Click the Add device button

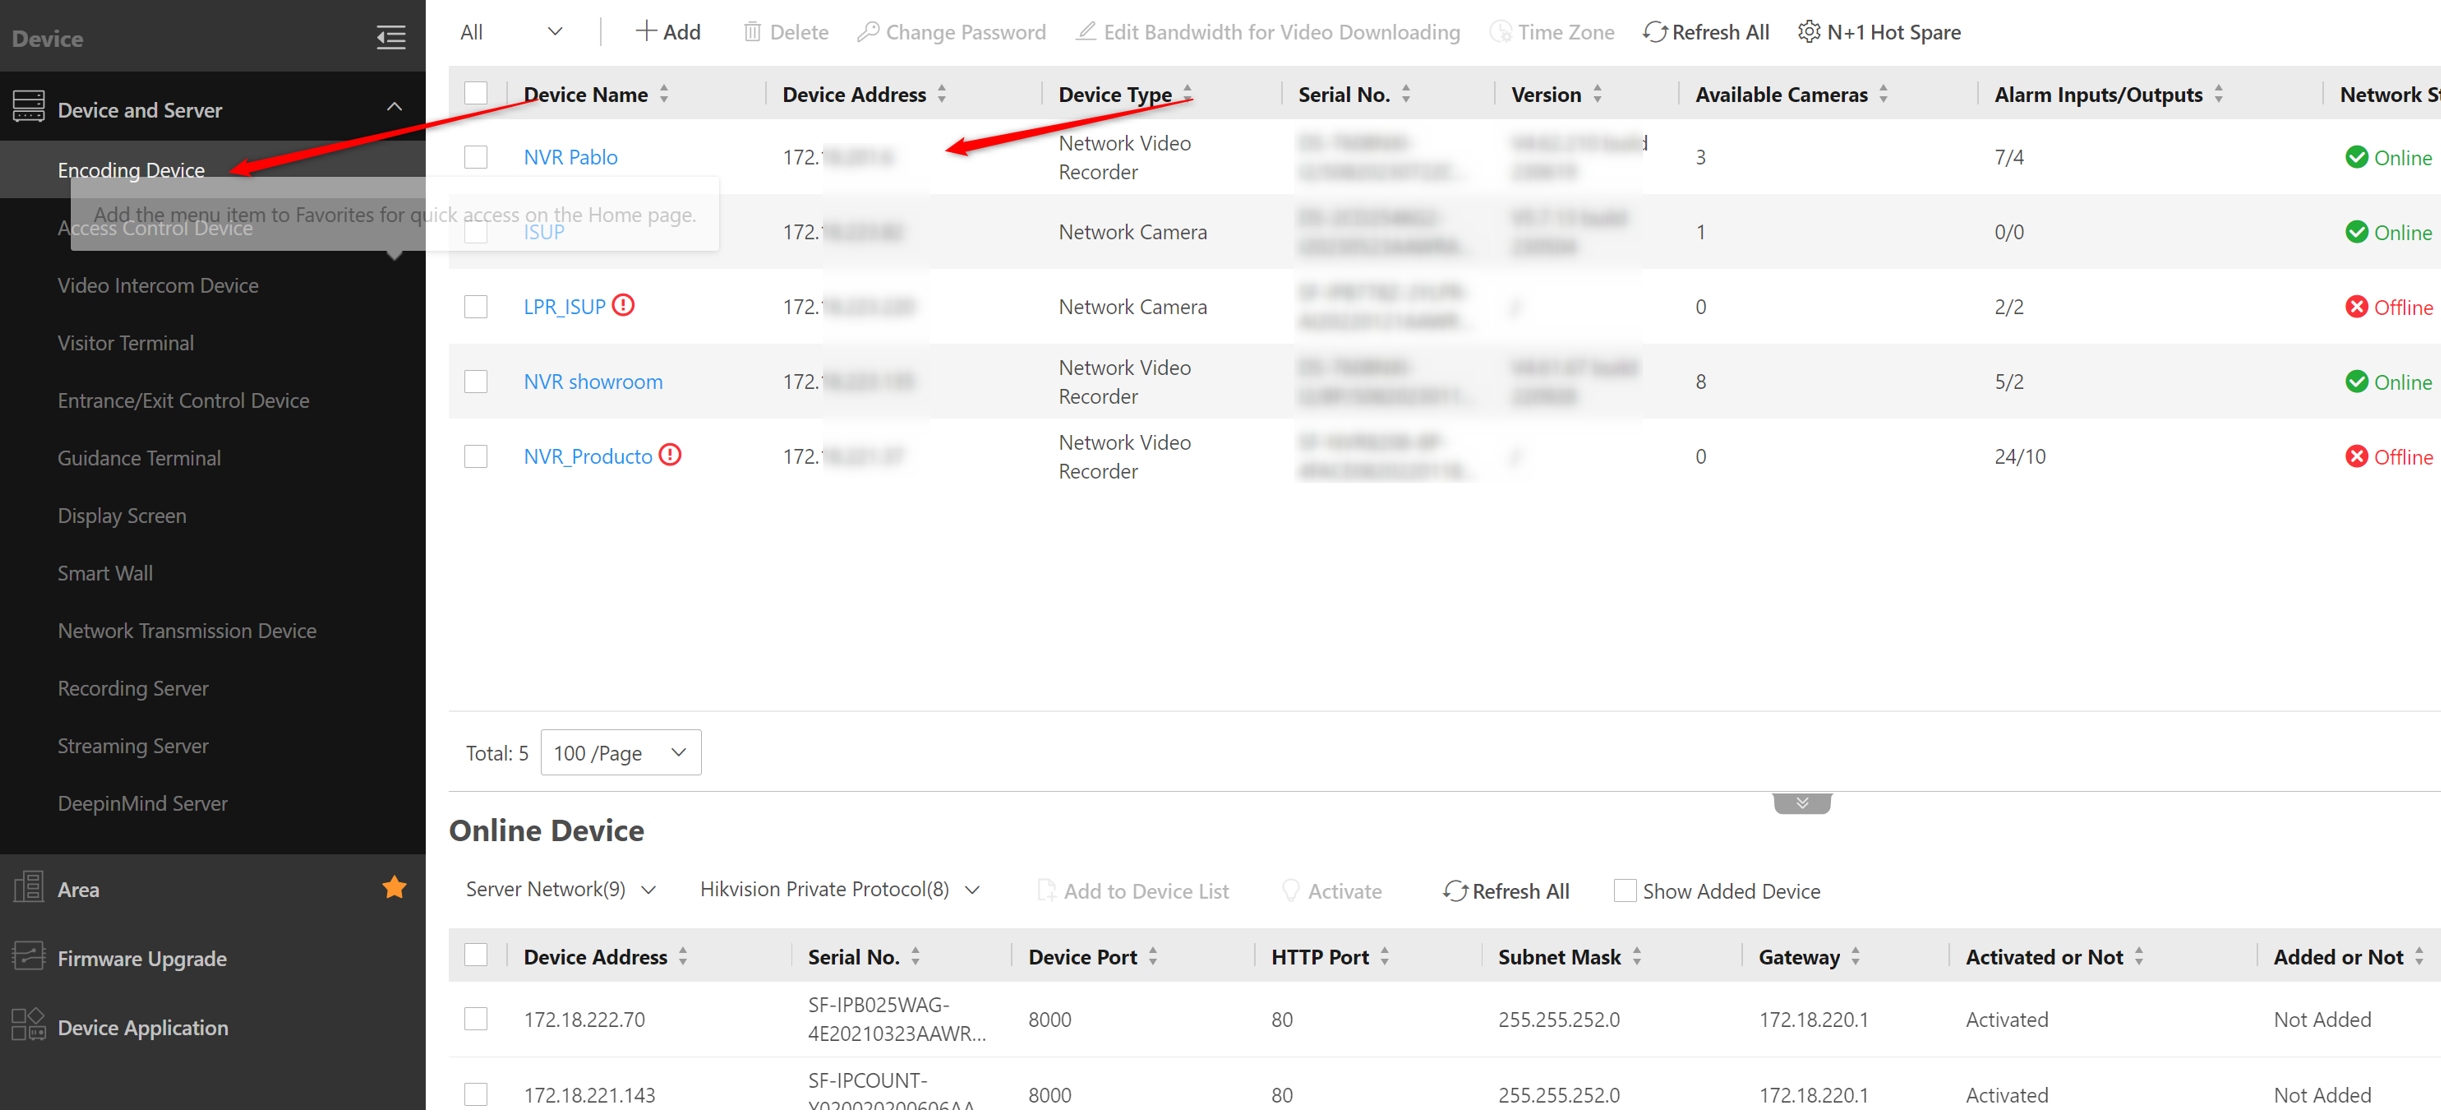click(x=668, y=32)
